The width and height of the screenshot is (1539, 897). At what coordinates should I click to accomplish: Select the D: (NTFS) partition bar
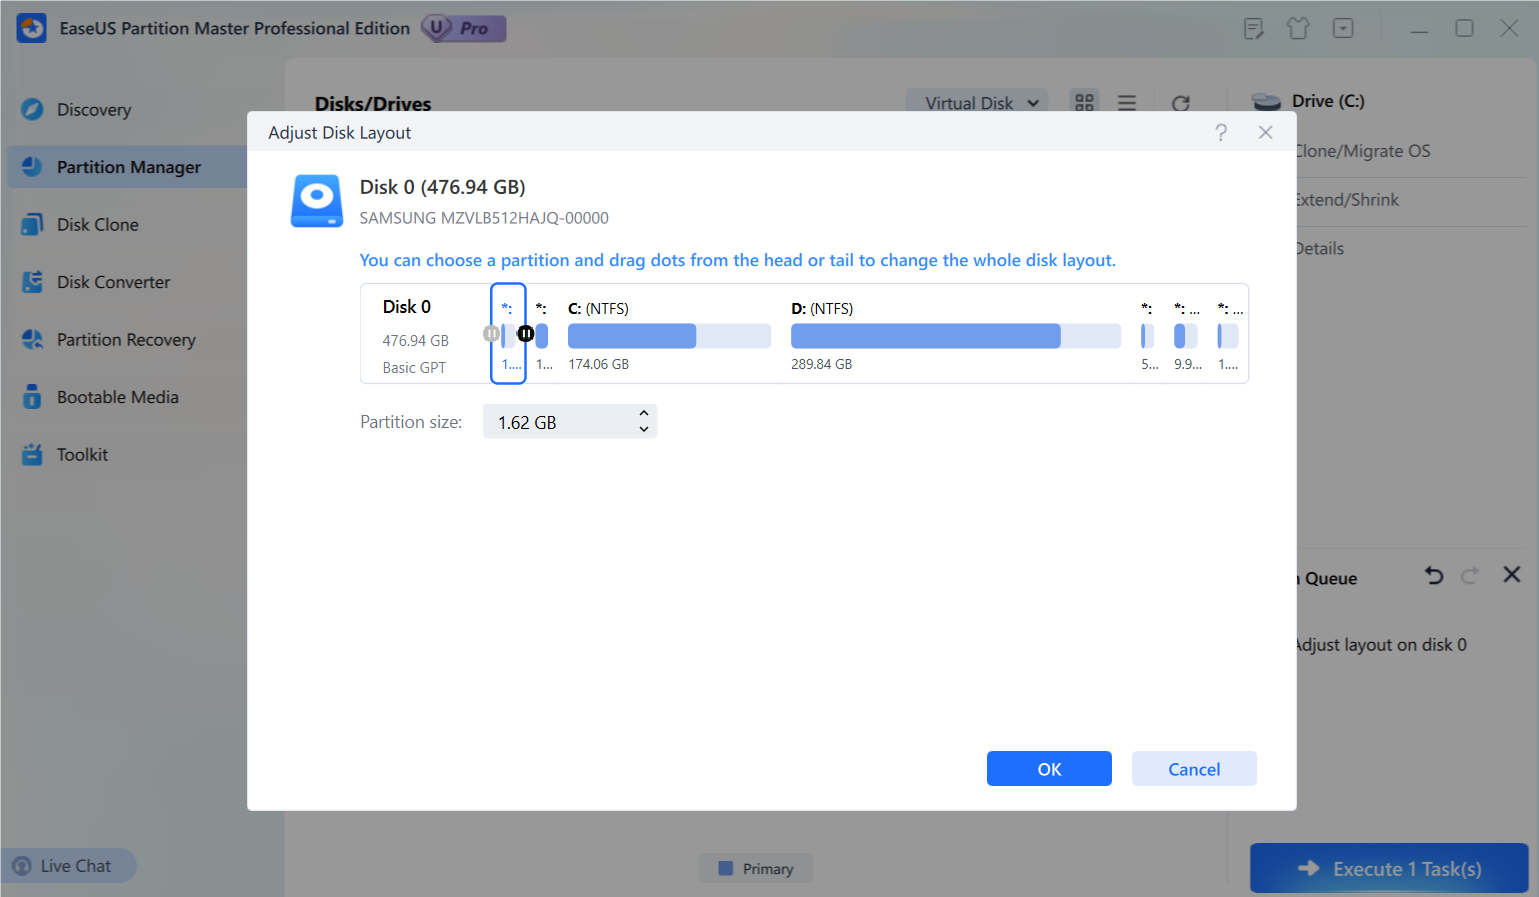(956, 335)
